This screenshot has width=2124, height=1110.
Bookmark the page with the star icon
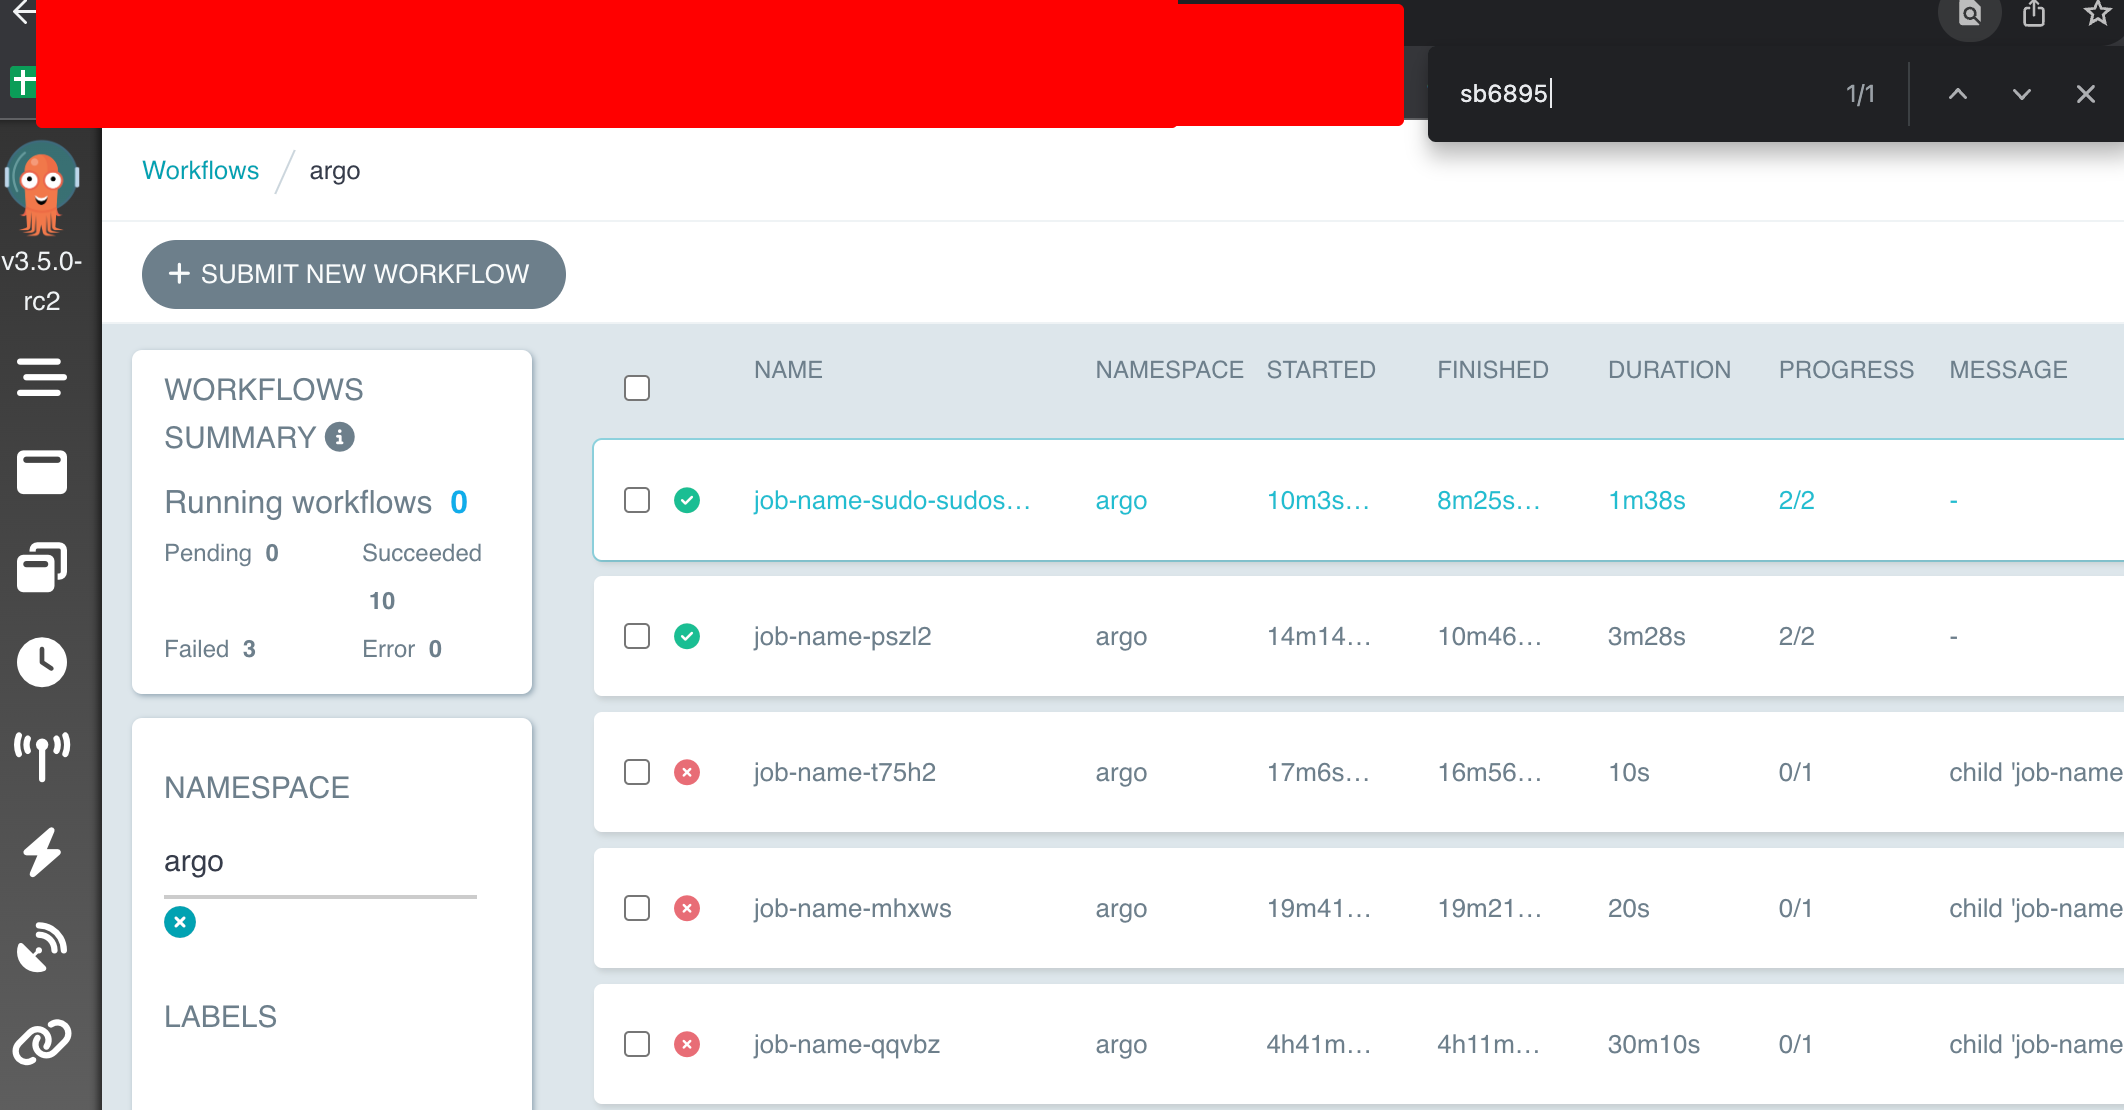point(2096,15)
